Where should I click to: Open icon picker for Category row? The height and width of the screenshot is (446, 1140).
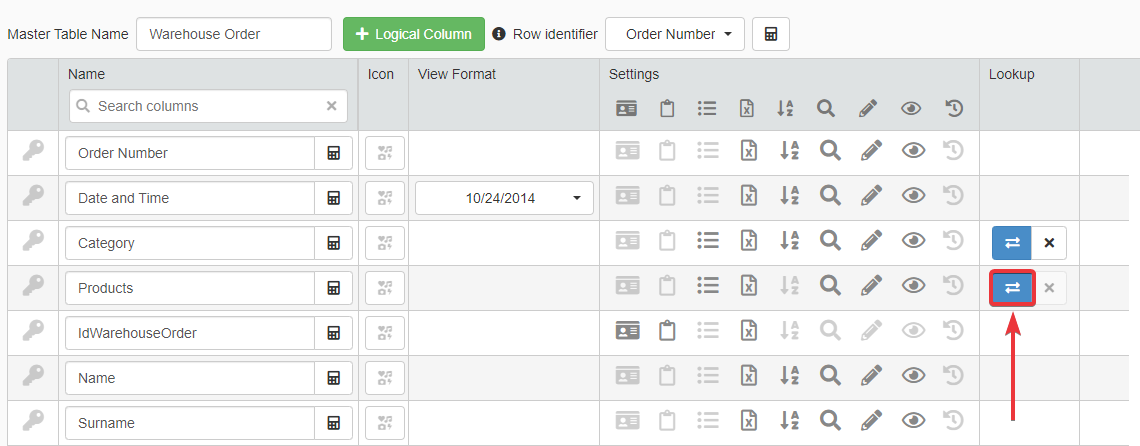[x=385, y=243]
